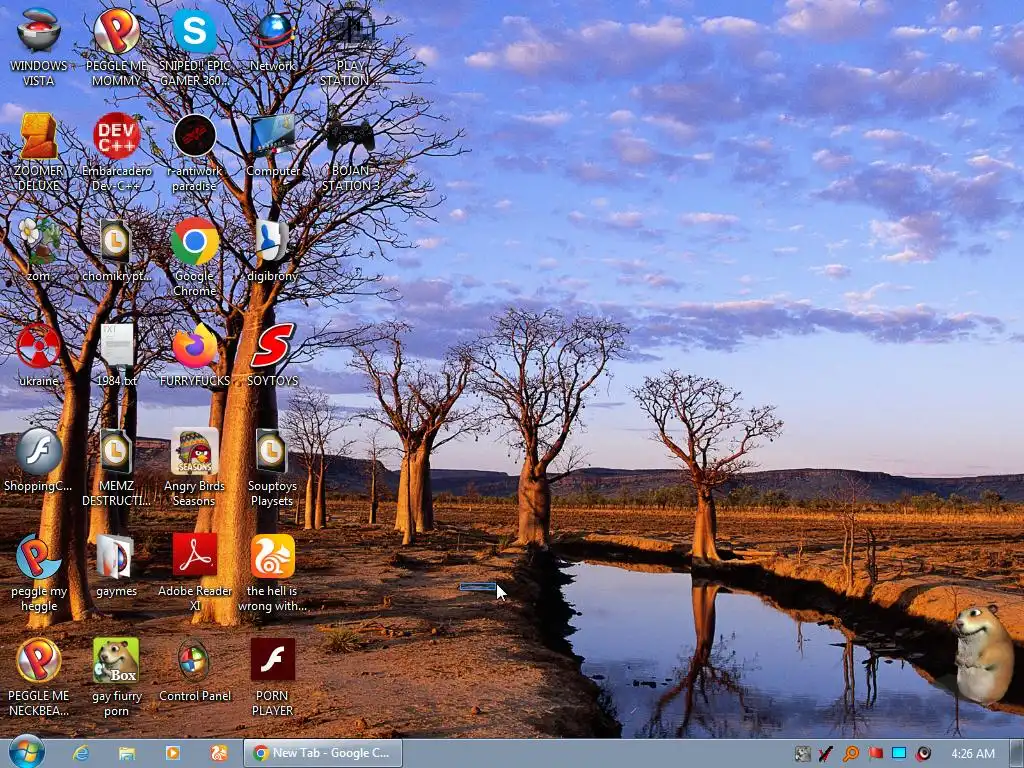
Task: Select the peggle my heggle icon
Action: (x=39, y=572)
